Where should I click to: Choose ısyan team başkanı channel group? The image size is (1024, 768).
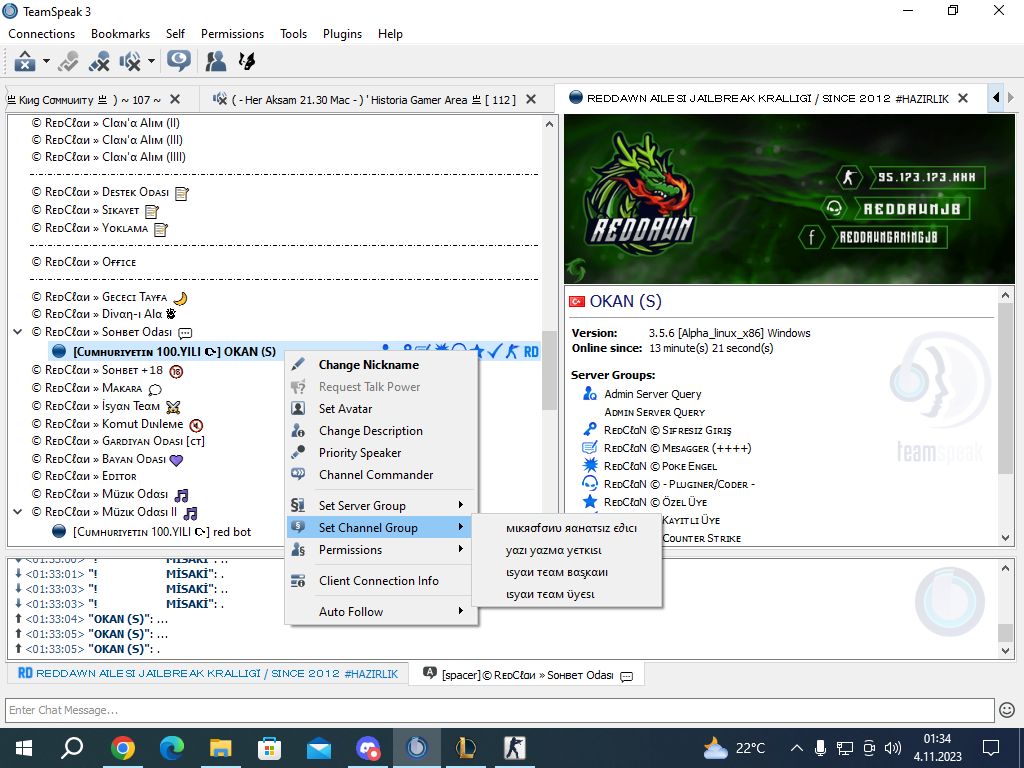pyautogui.click(x=556, y=573)
